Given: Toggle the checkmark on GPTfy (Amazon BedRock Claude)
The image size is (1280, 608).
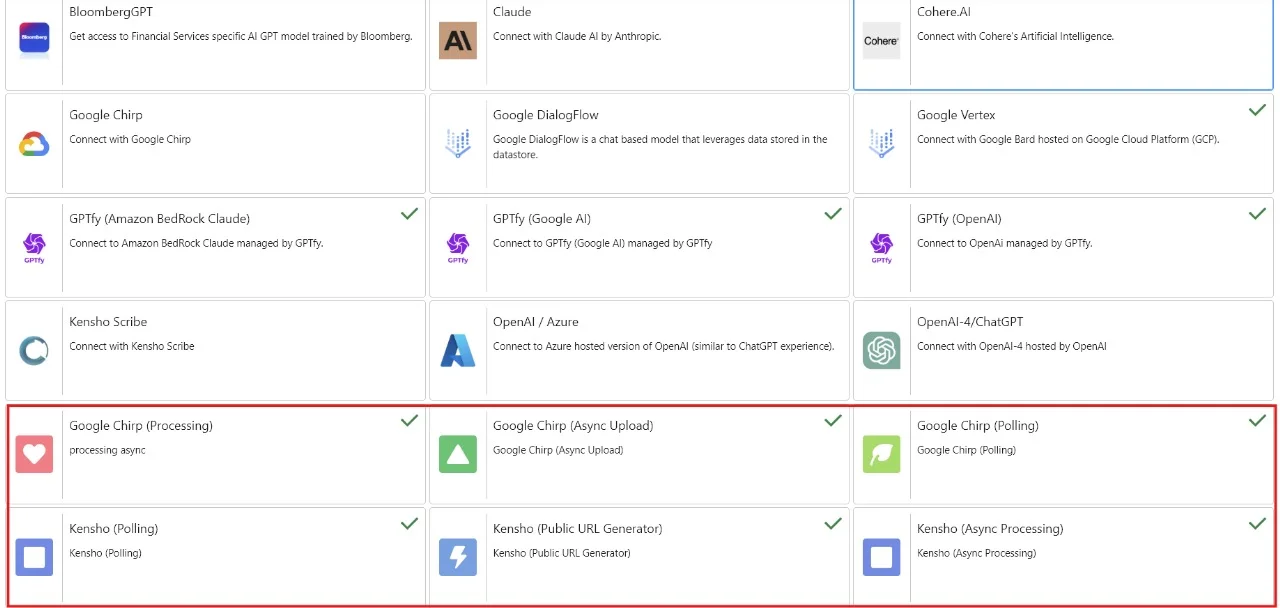Looking at the screenshot, I should [409, 213].
